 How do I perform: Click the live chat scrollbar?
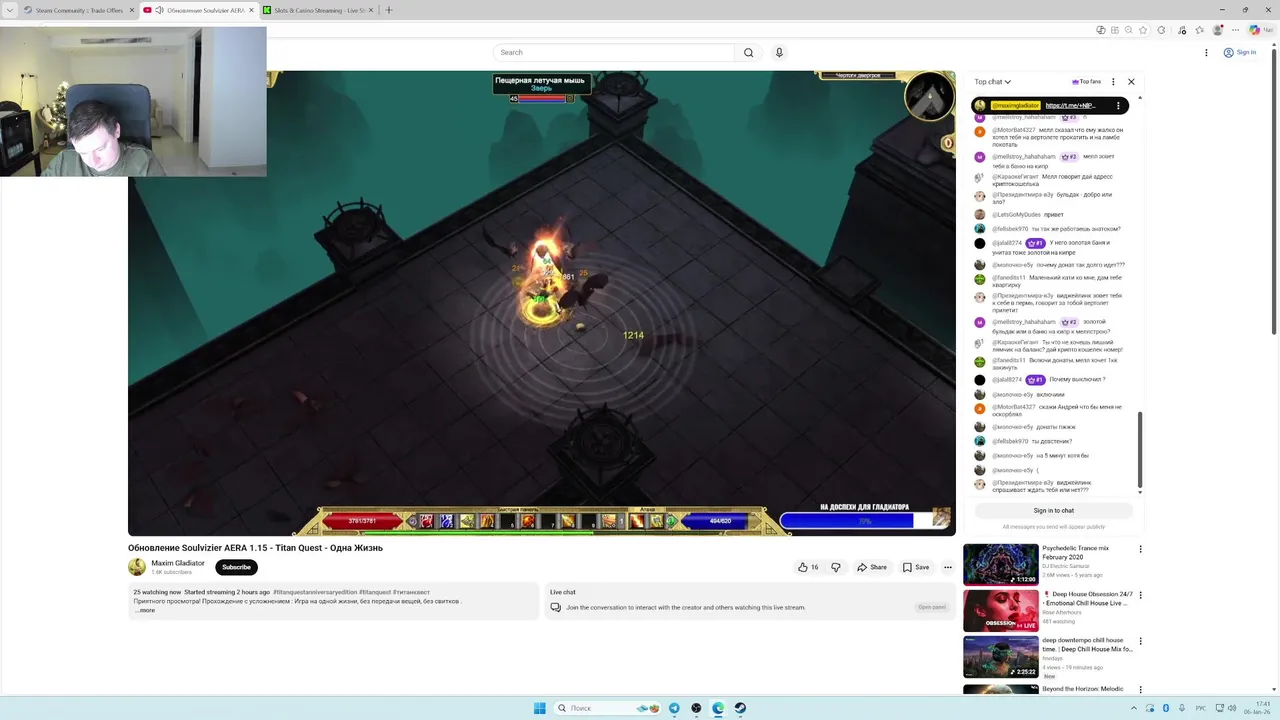pyautogui.click(x=1140, y=449)
